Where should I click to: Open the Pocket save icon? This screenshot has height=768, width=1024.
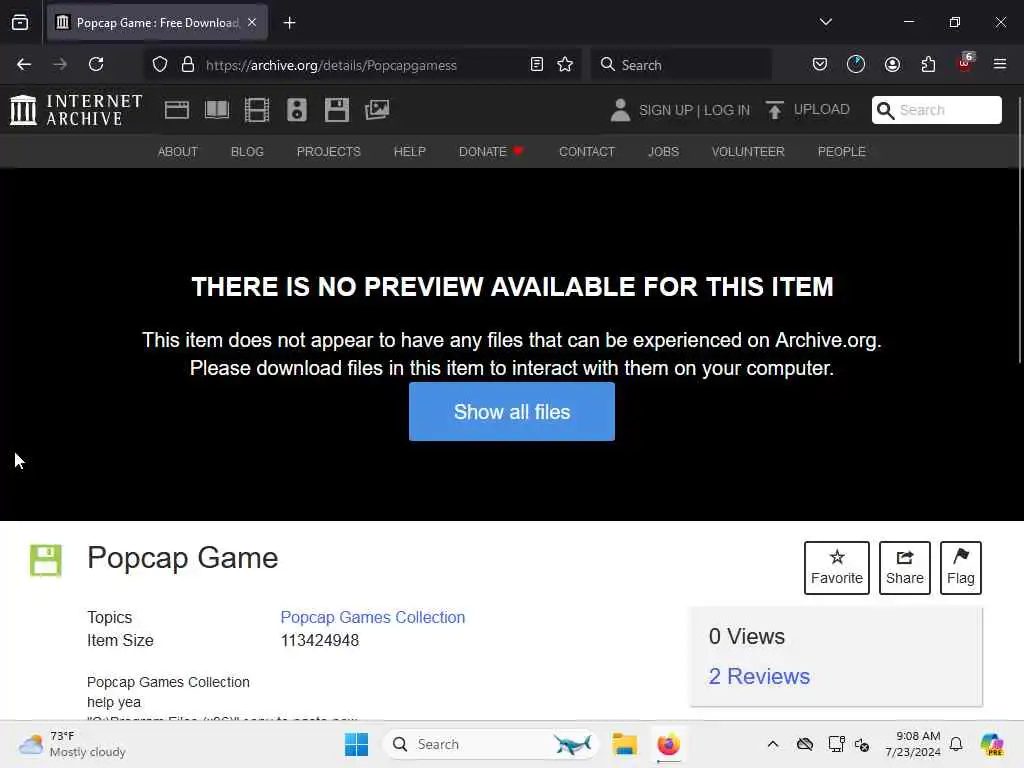(x=820, y=64)
